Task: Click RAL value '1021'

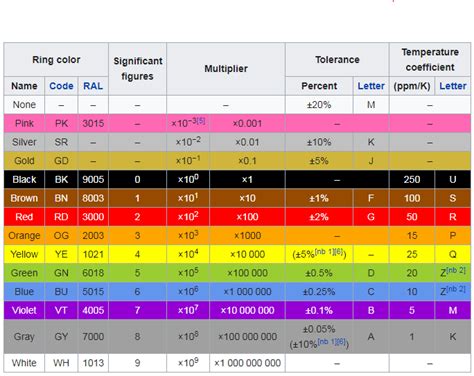Action: (93, 254)
